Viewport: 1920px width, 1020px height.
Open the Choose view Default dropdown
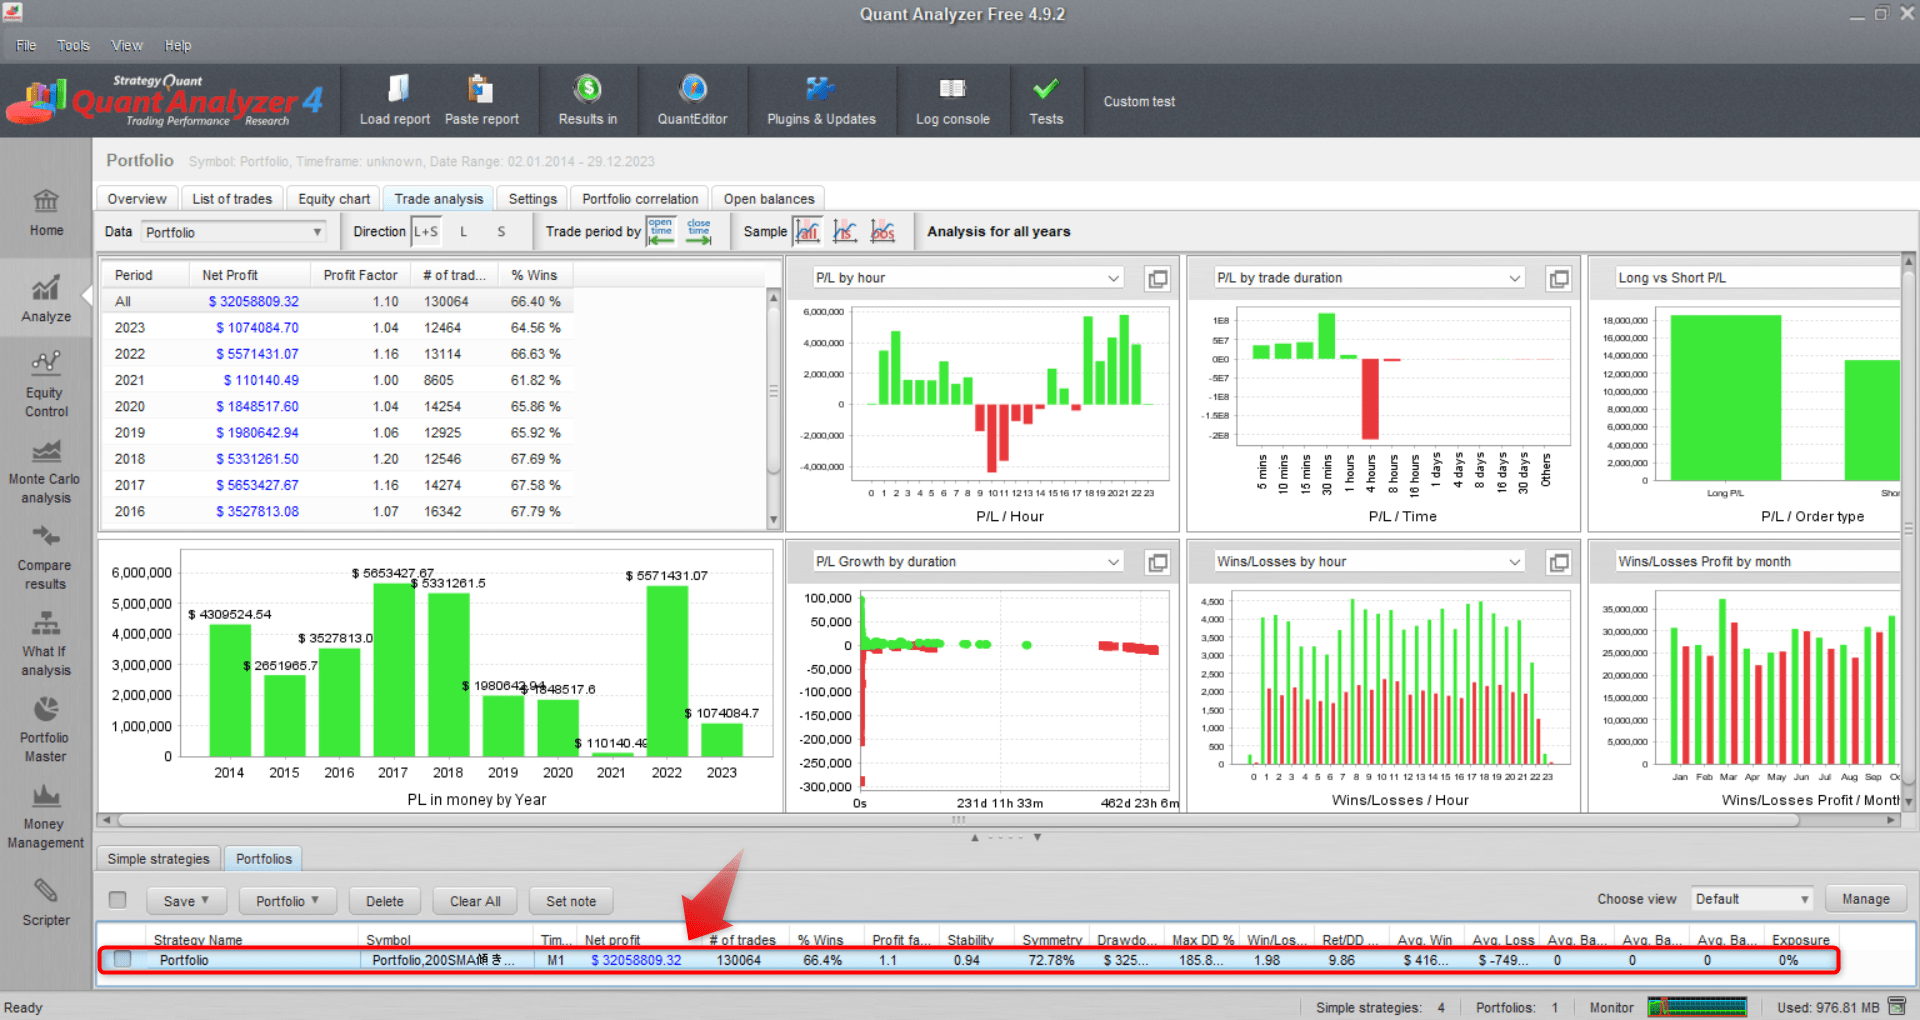[x=1751, y=898]
